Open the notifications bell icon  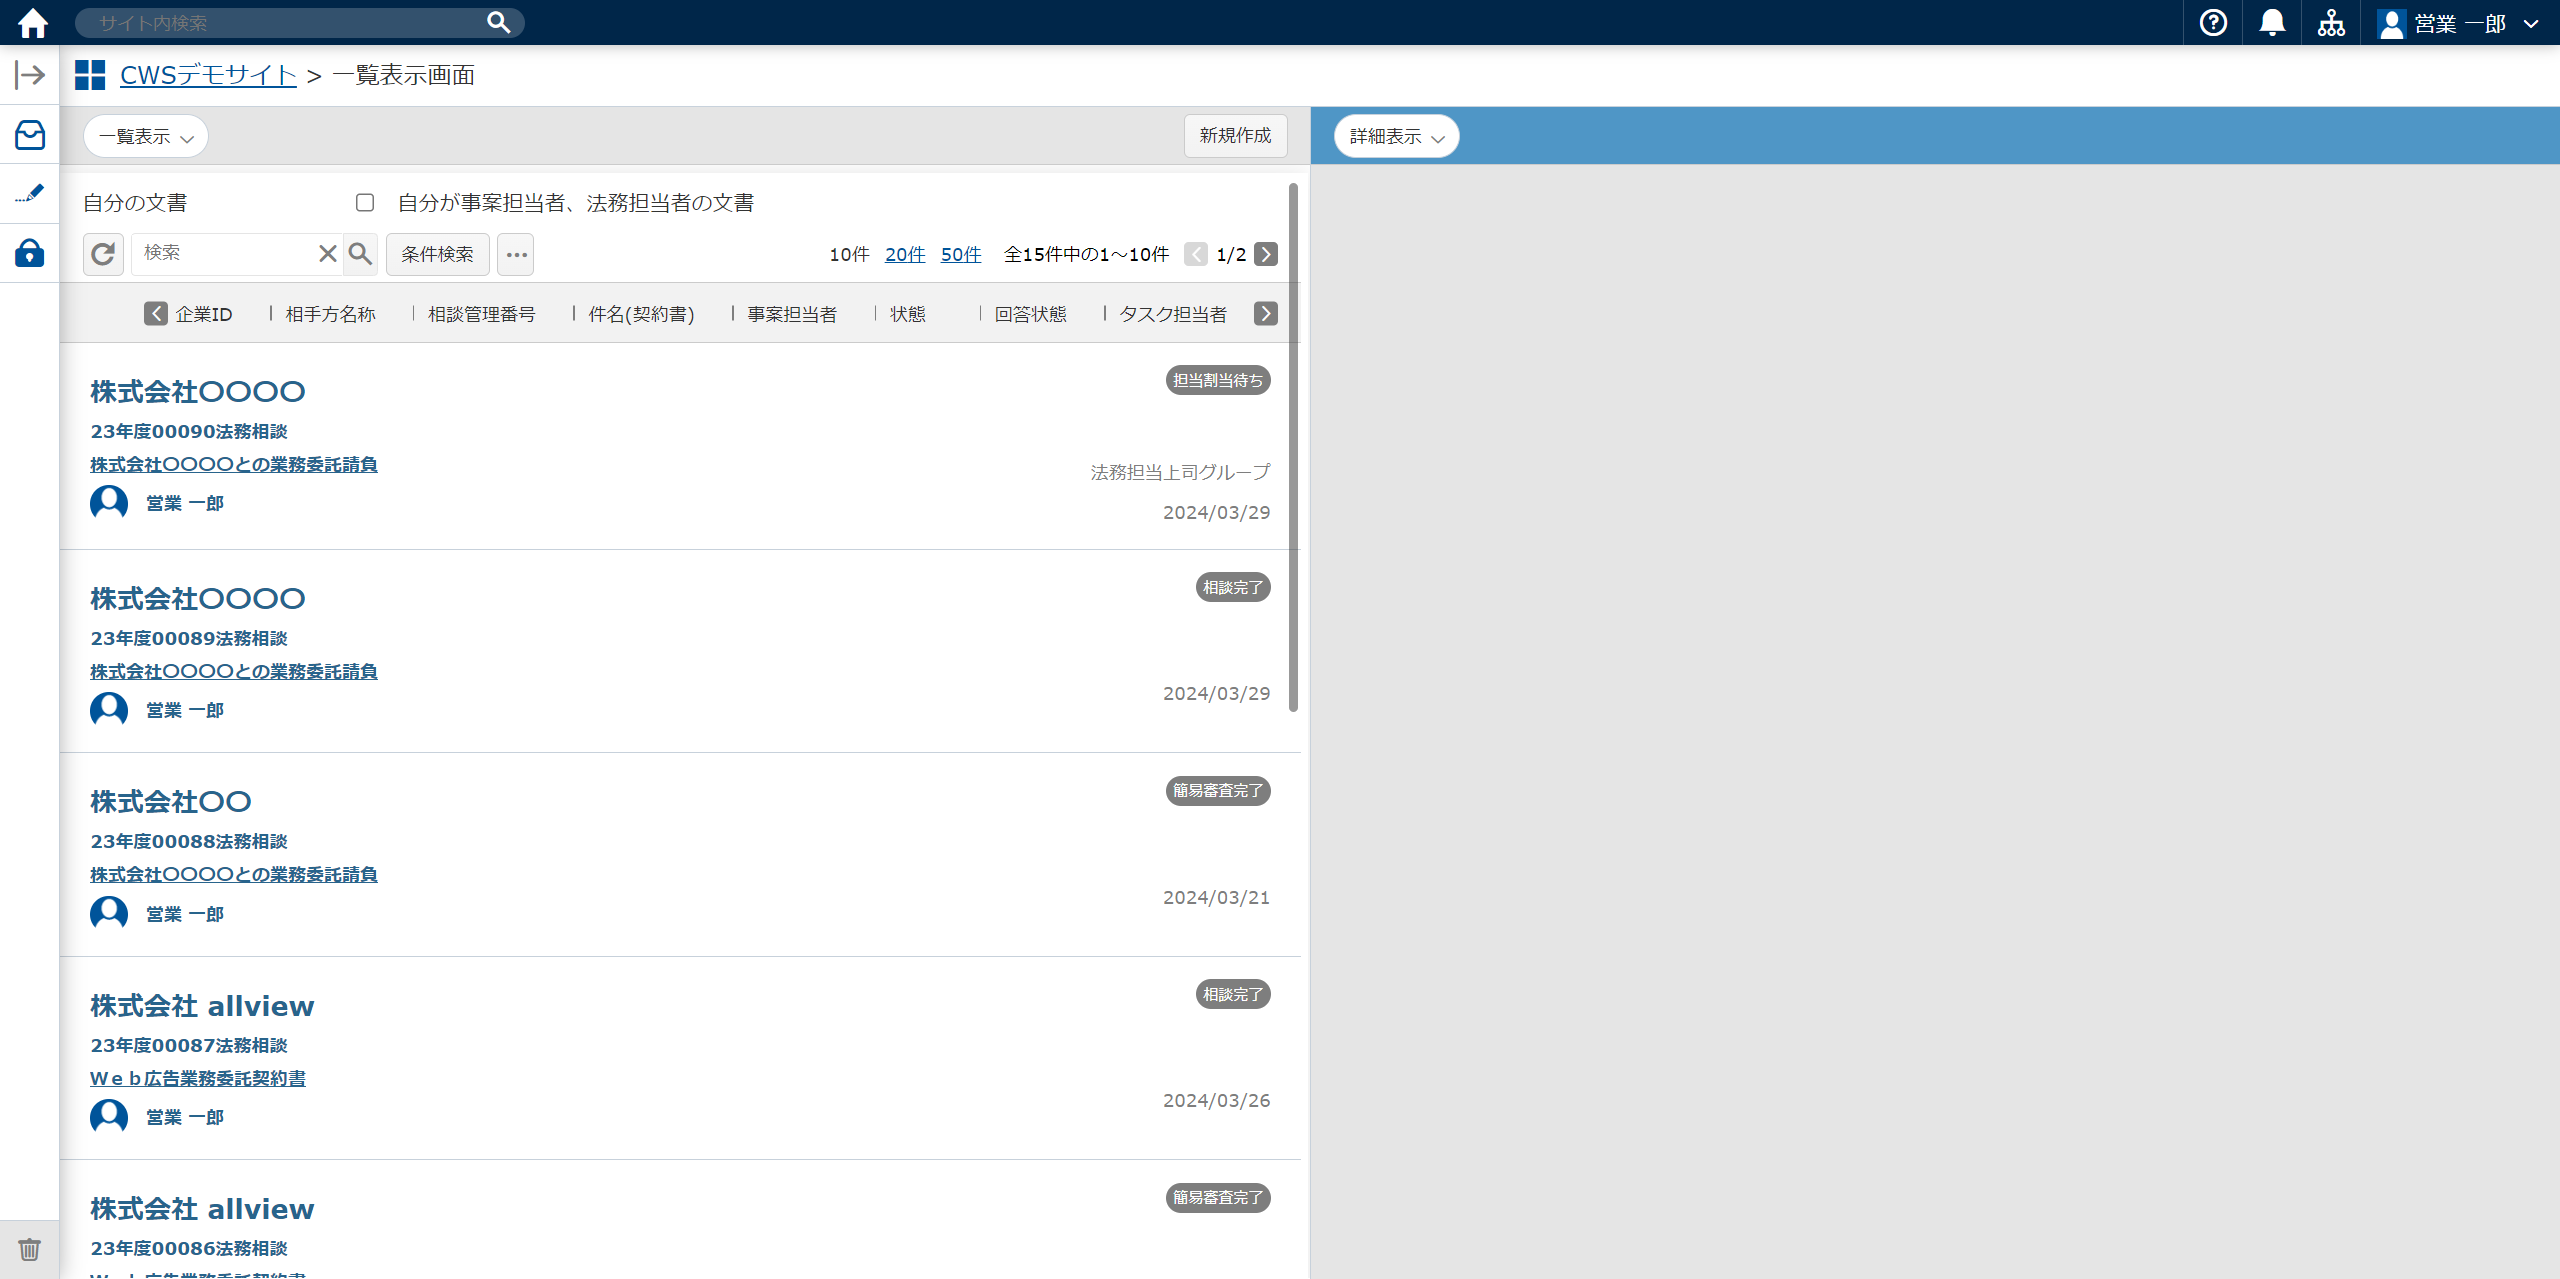click(x=2272, y=22)
